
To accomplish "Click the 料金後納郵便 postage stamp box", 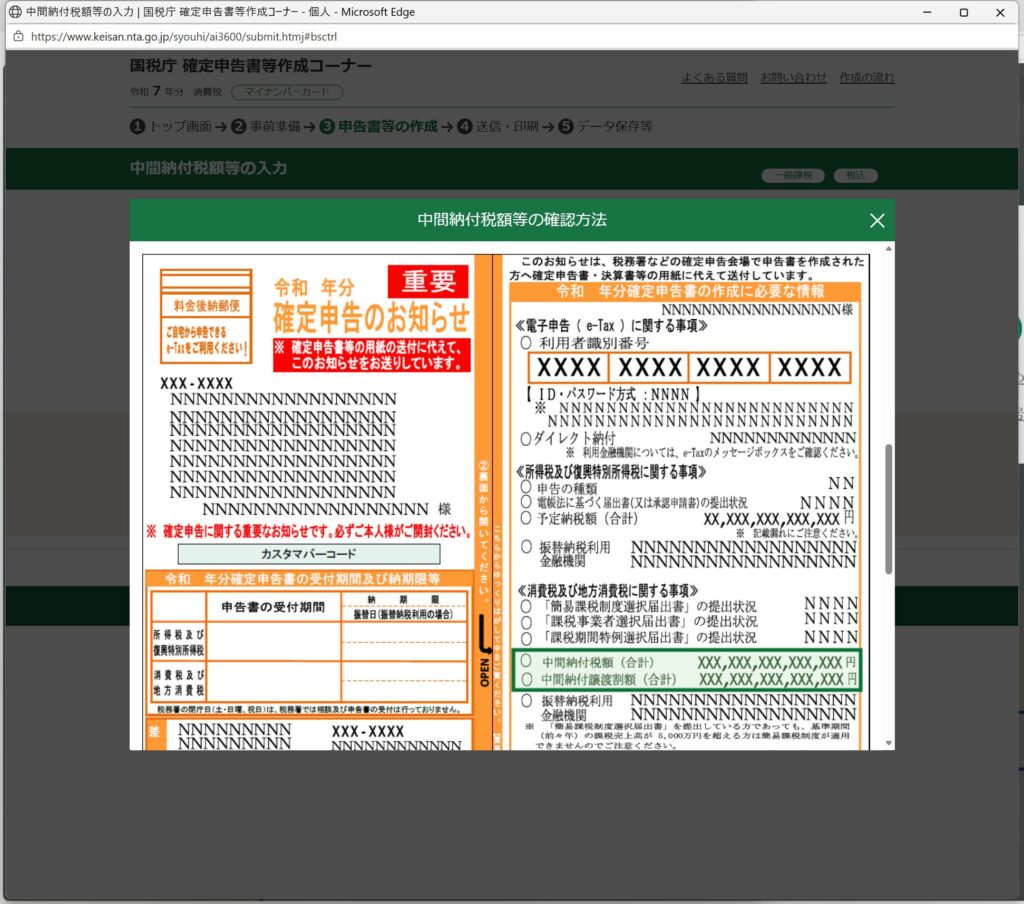I will click(205, 306).
